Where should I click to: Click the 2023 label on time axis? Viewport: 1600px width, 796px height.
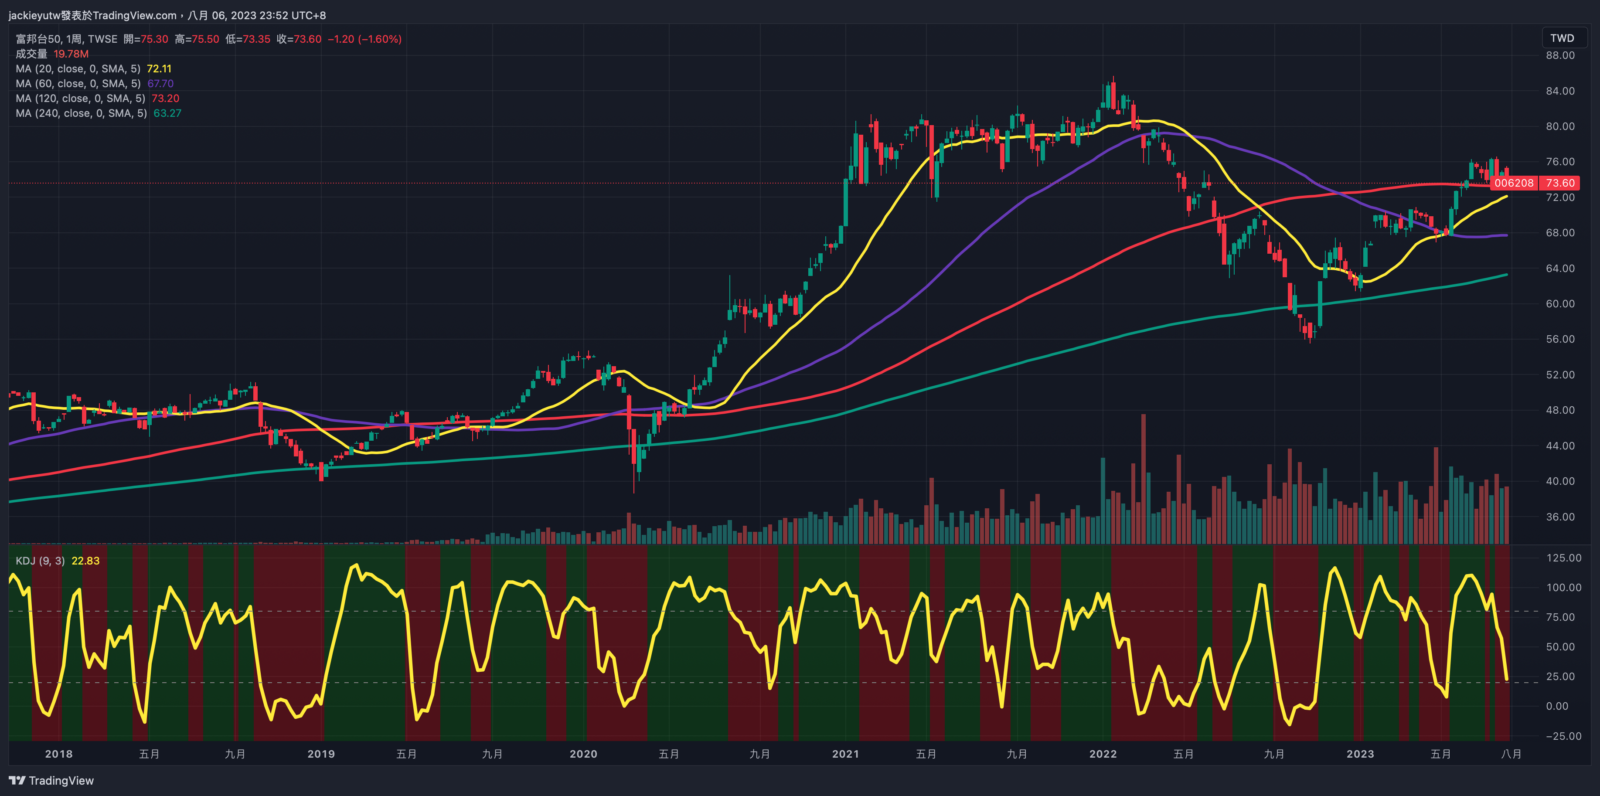click(x=1360, y=754)
